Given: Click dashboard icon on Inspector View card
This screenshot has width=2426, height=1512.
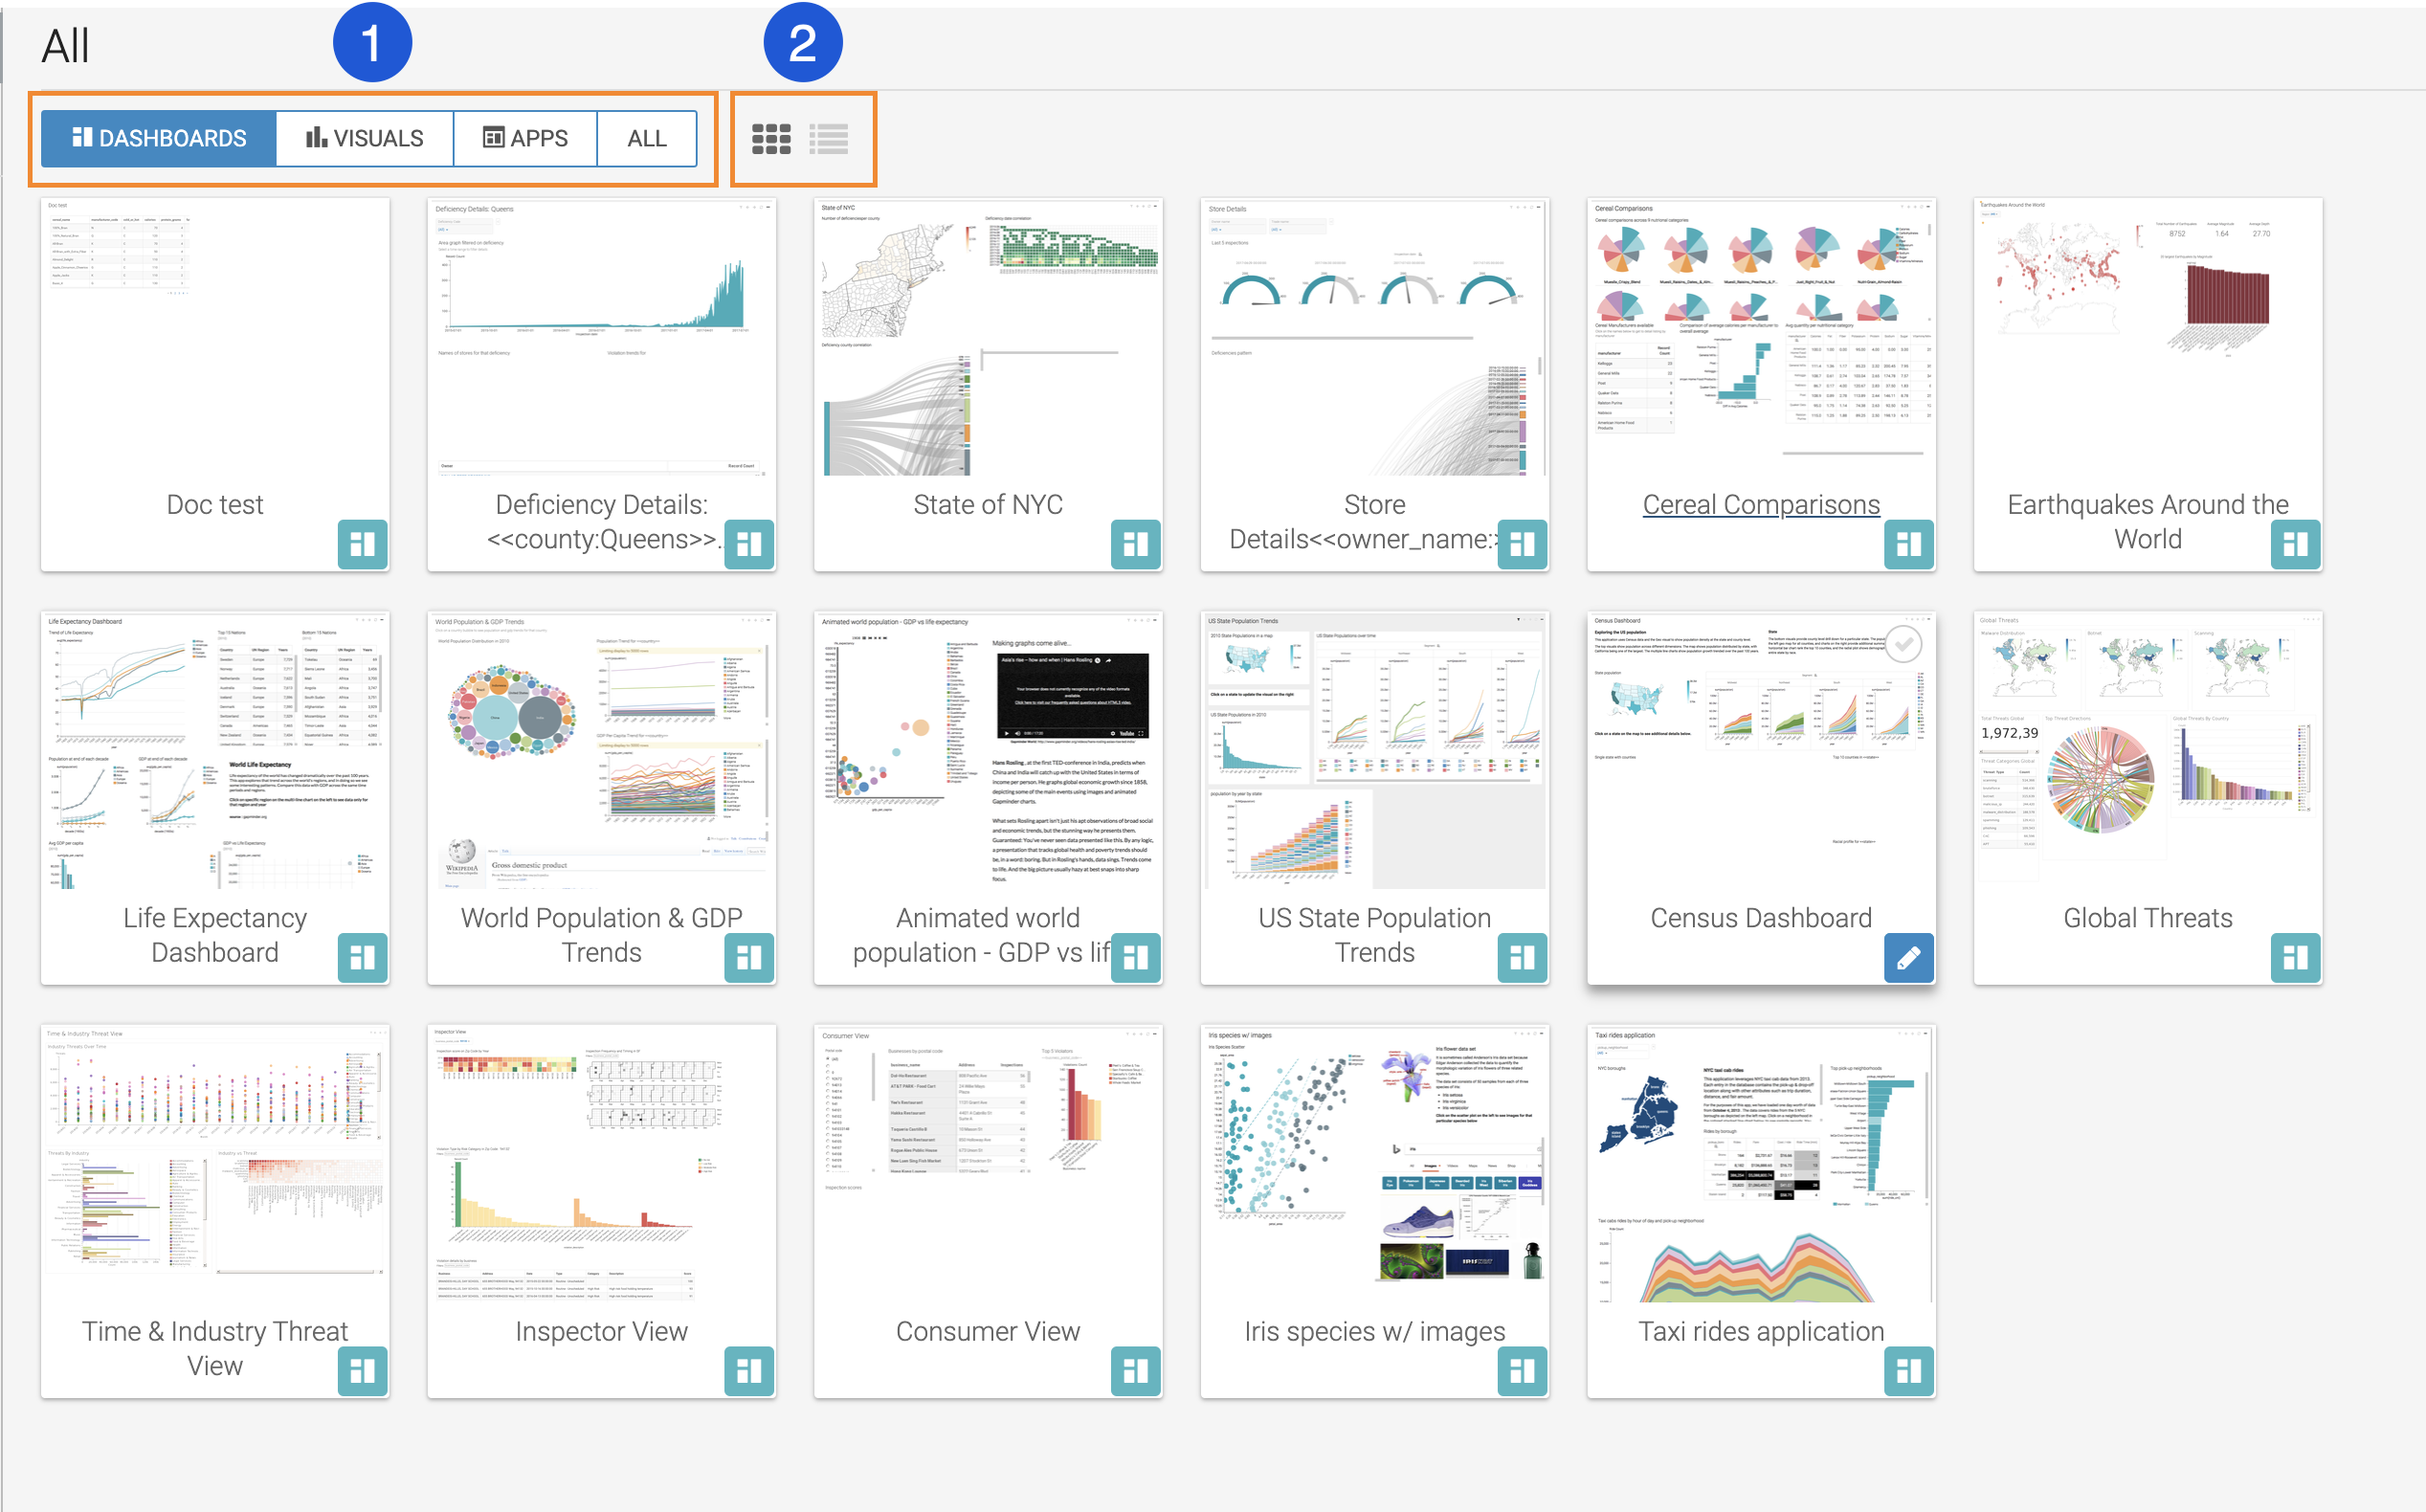Looking at the screenshot, I should (x=749, y=1371).
